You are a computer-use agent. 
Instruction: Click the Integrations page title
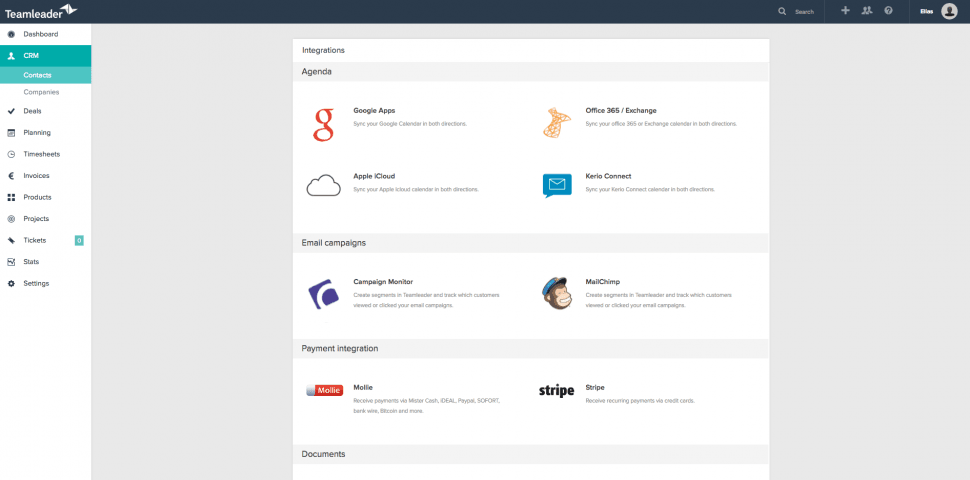324,51
